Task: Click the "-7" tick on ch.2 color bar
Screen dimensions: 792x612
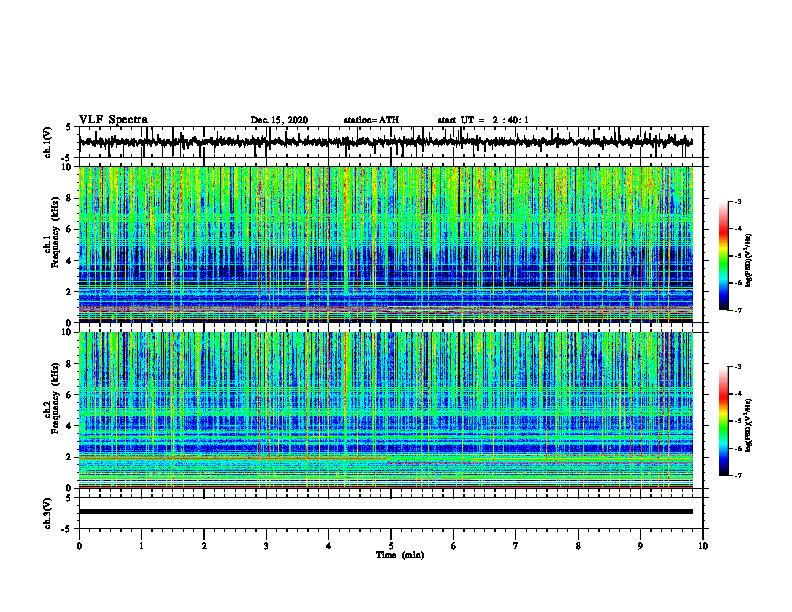Action: [x=738, y=475]
